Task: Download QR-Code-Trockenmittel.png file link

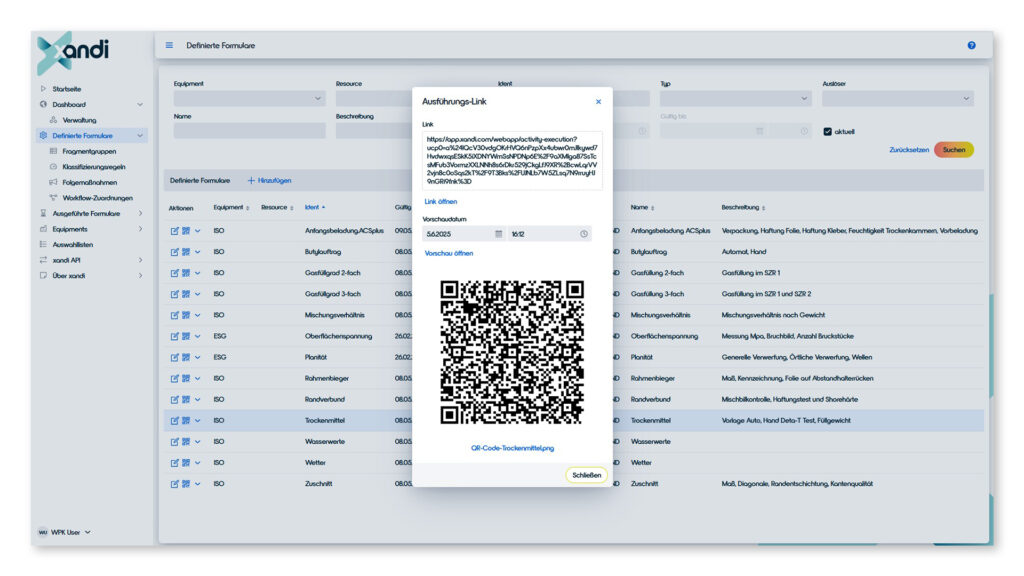Action: pos(512,448)
